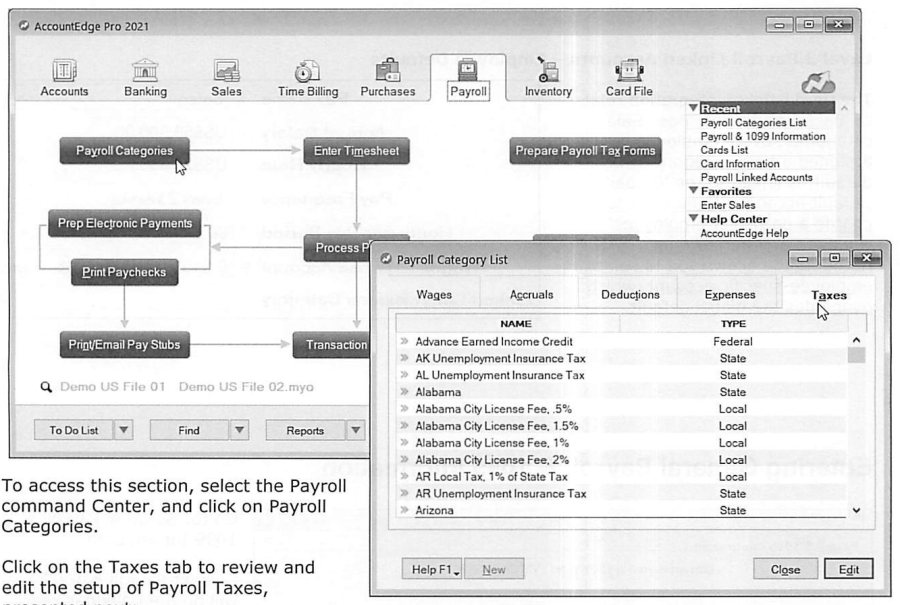Click the Payroll Category List window icon
900x605 pixels.
tap(386, 259)
